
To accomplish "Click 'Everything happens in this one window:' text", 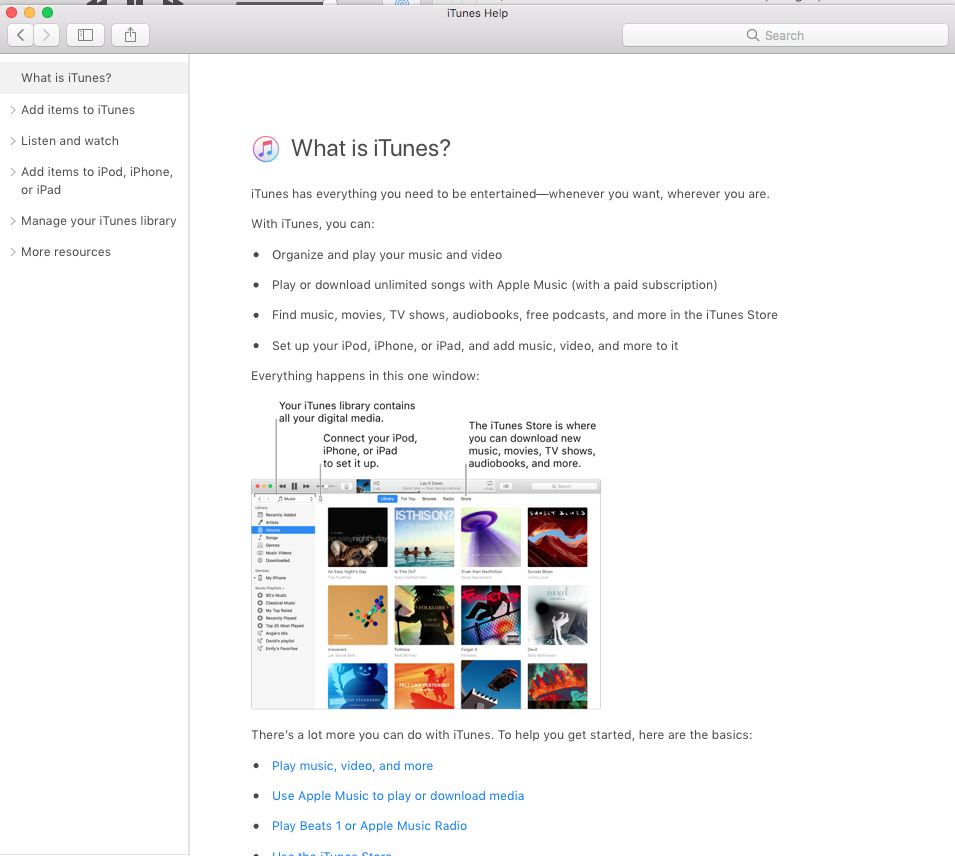I will [x=365, y=376].
